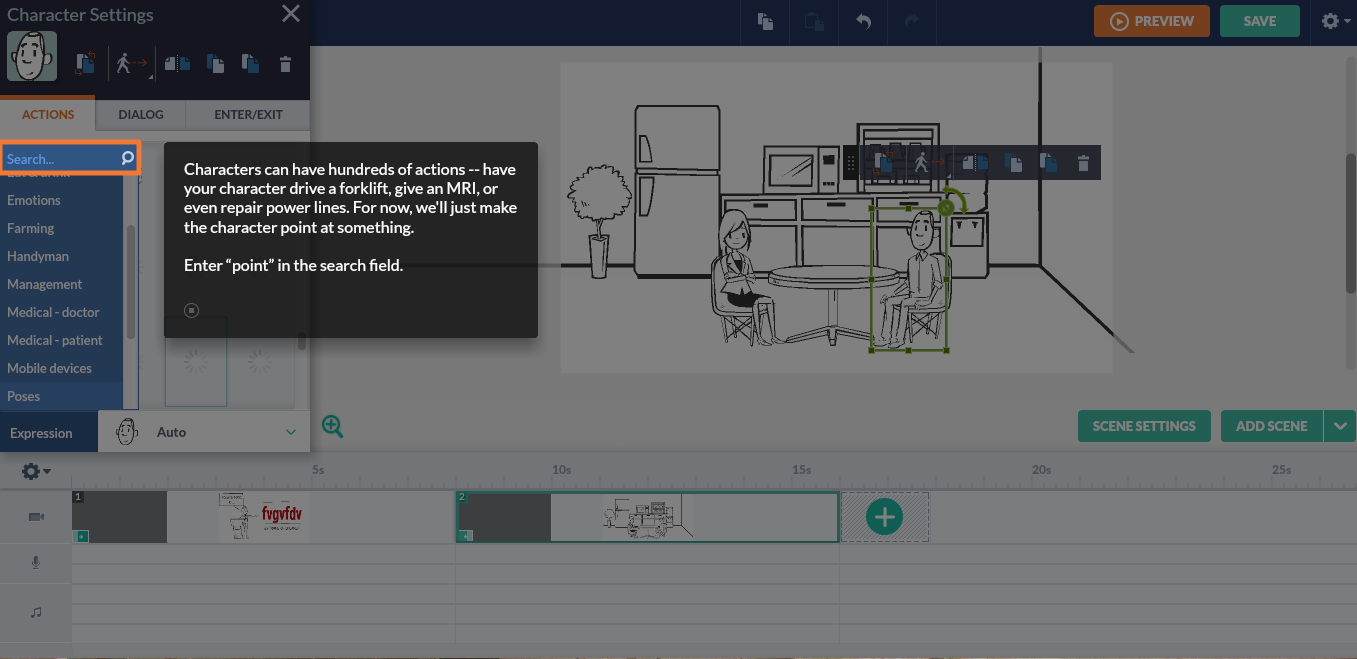The height and width of the screenshot is (659, 1357).
Task: Click the redo arrow in the top bar
Action: (x=912, y=21)
